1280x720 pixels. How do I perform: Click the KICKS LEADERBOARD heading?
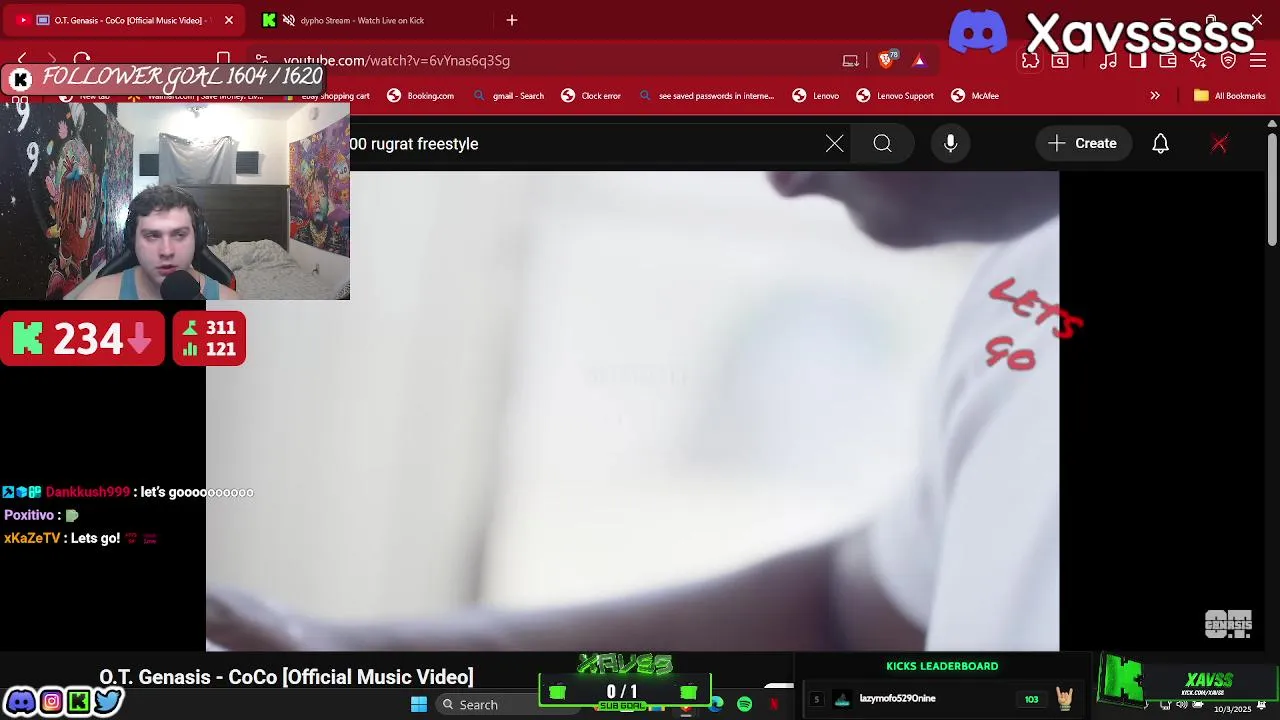[x=942, y=666]
